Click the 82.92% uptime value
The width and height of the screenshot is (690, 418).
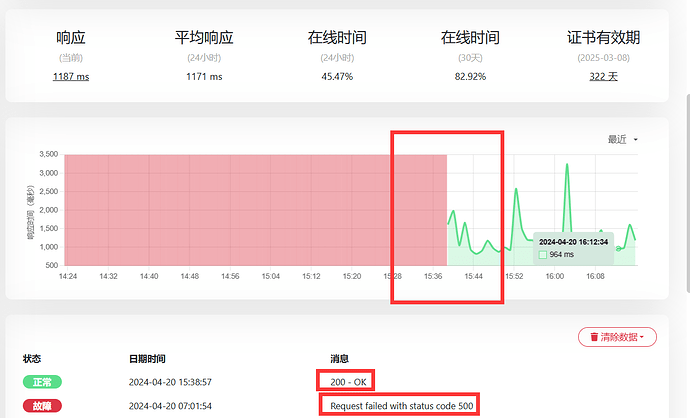pyautogui.click(x=470, y=77)
